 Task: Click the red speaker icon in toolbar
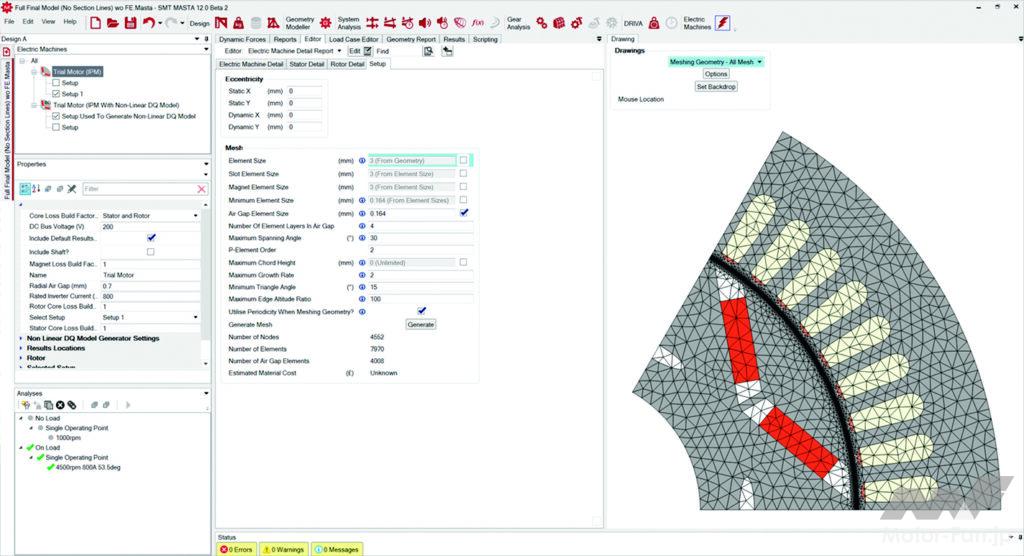(x=425, y=22)
